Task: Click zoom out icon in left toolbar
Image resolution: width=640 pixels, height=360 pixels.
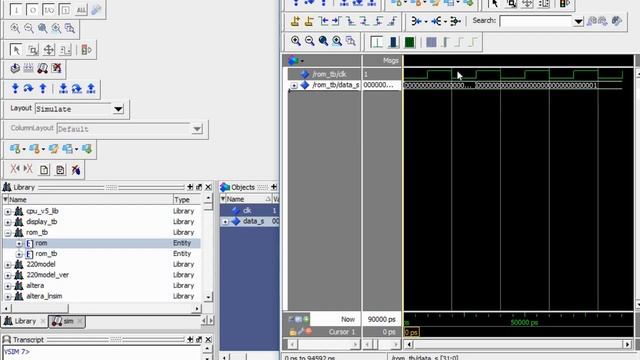Action: pos(29,28)
